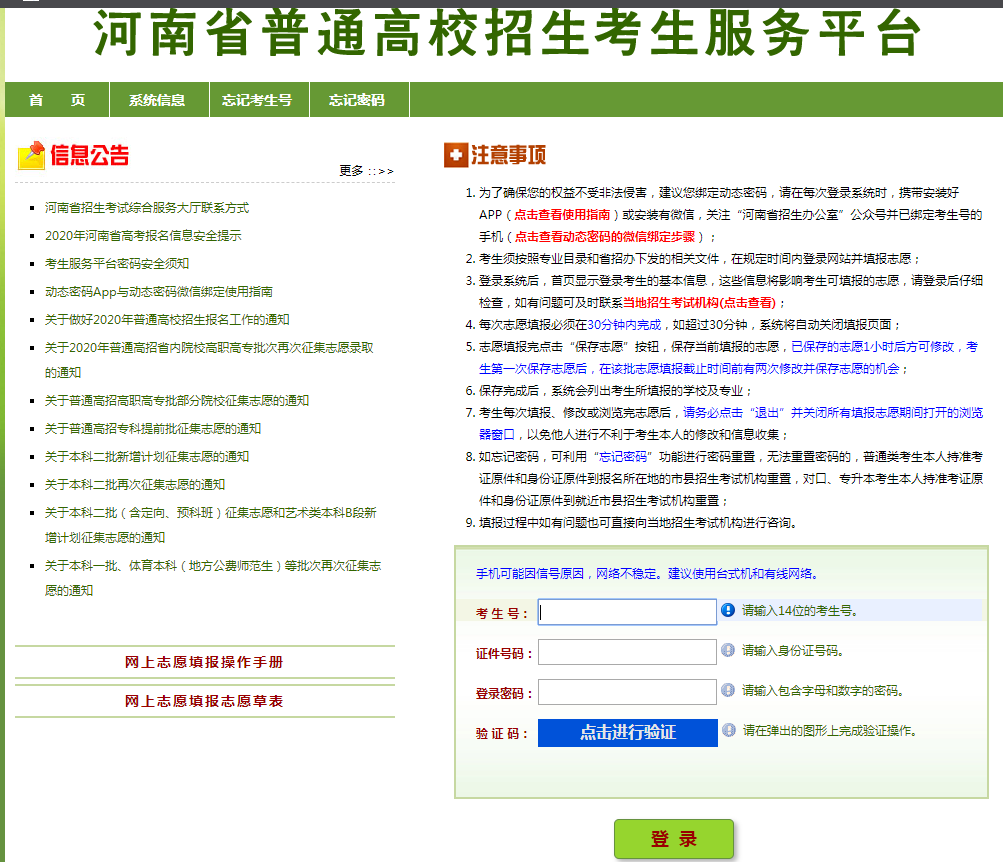Viewport: 1003px width, 862px height.
Task: Click the 登录密码 input field
Action: (627, 691)
